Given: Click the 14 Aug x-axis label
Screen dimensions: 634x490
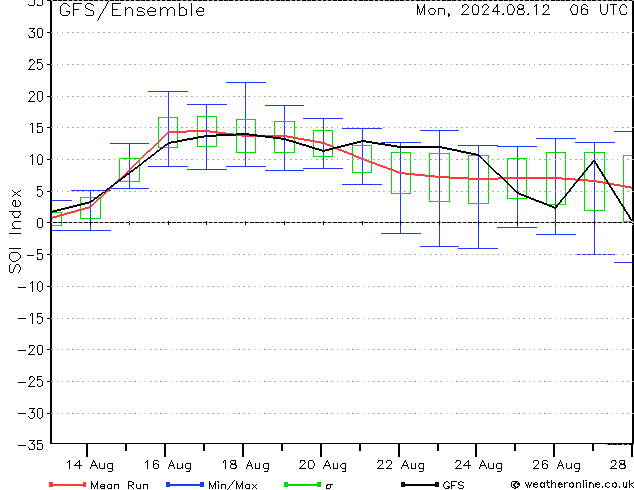Looking at the screenshot, I should click(x=90, y=465).
